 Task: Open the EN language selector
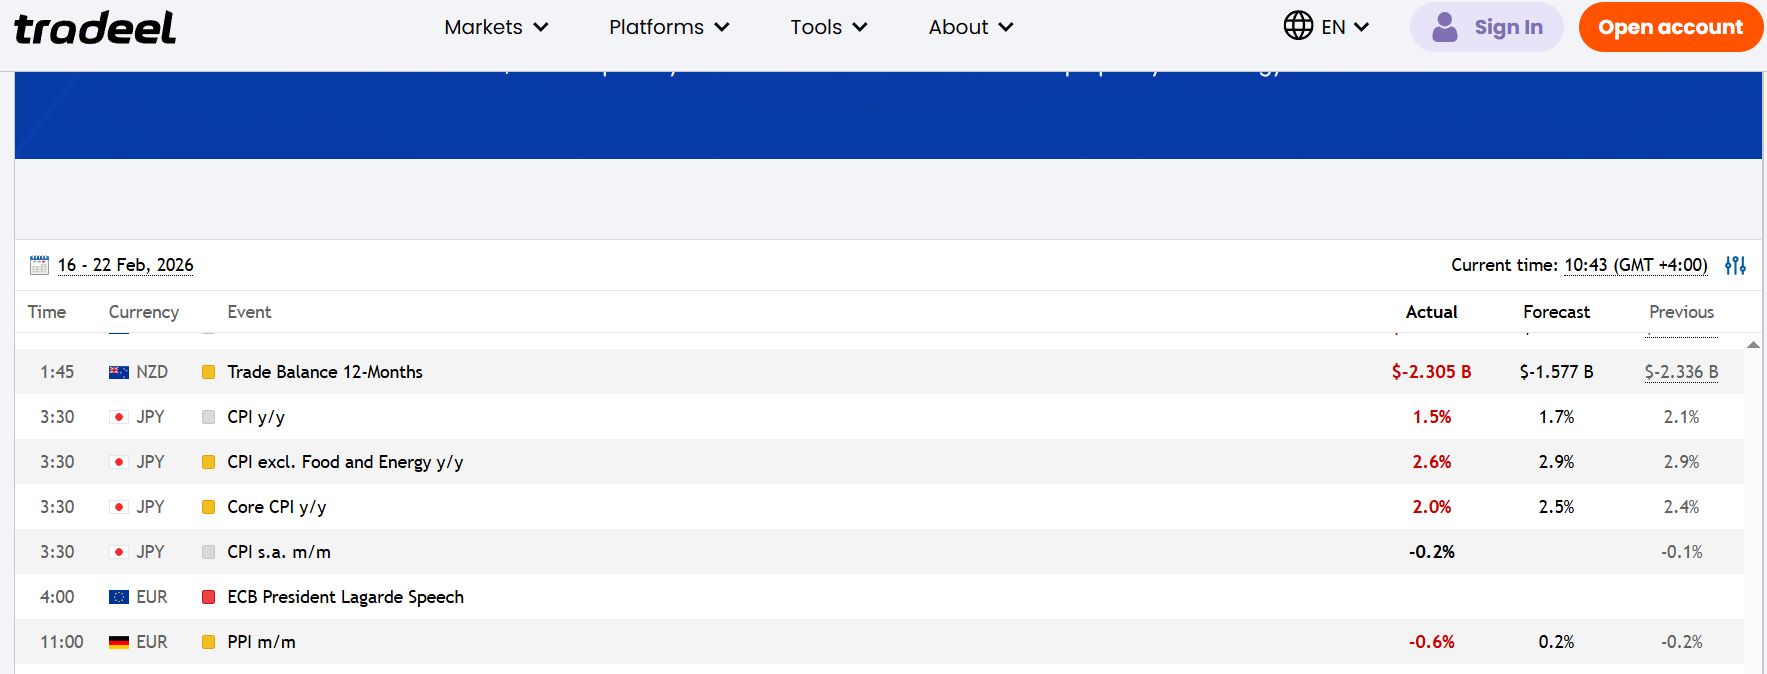click(1344, 27)
